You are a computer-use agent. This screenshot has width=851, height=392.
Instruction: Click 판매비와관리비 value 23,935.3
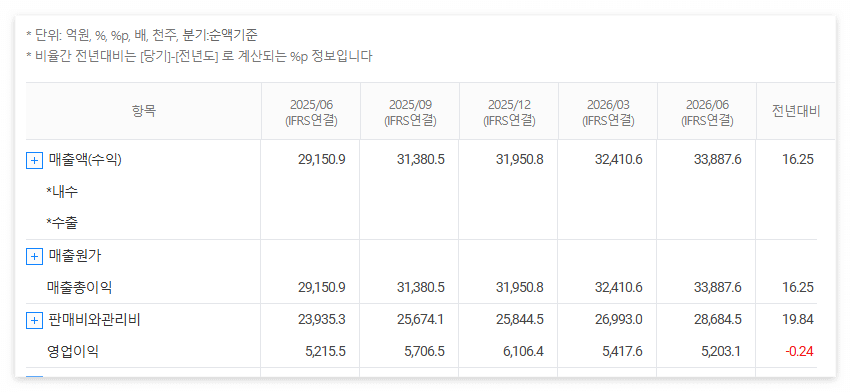(x=322, y=320)
